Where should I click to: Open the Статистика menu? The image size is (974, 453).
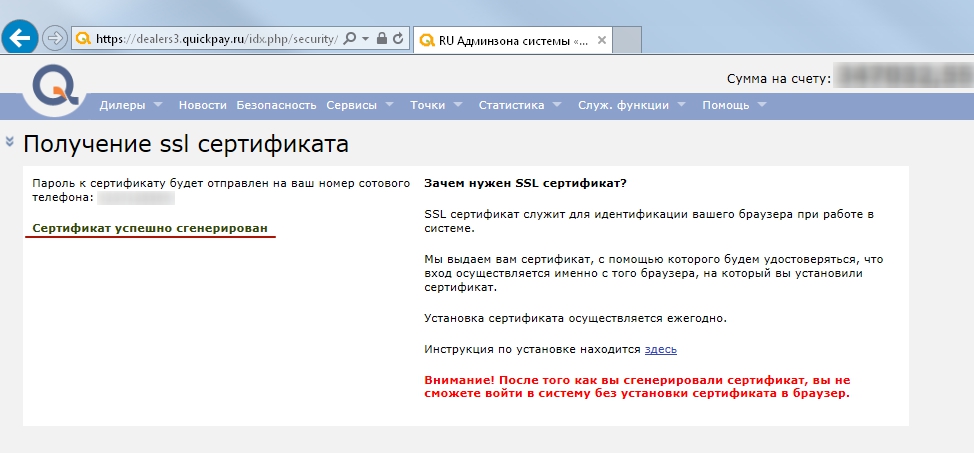(519, 105)
